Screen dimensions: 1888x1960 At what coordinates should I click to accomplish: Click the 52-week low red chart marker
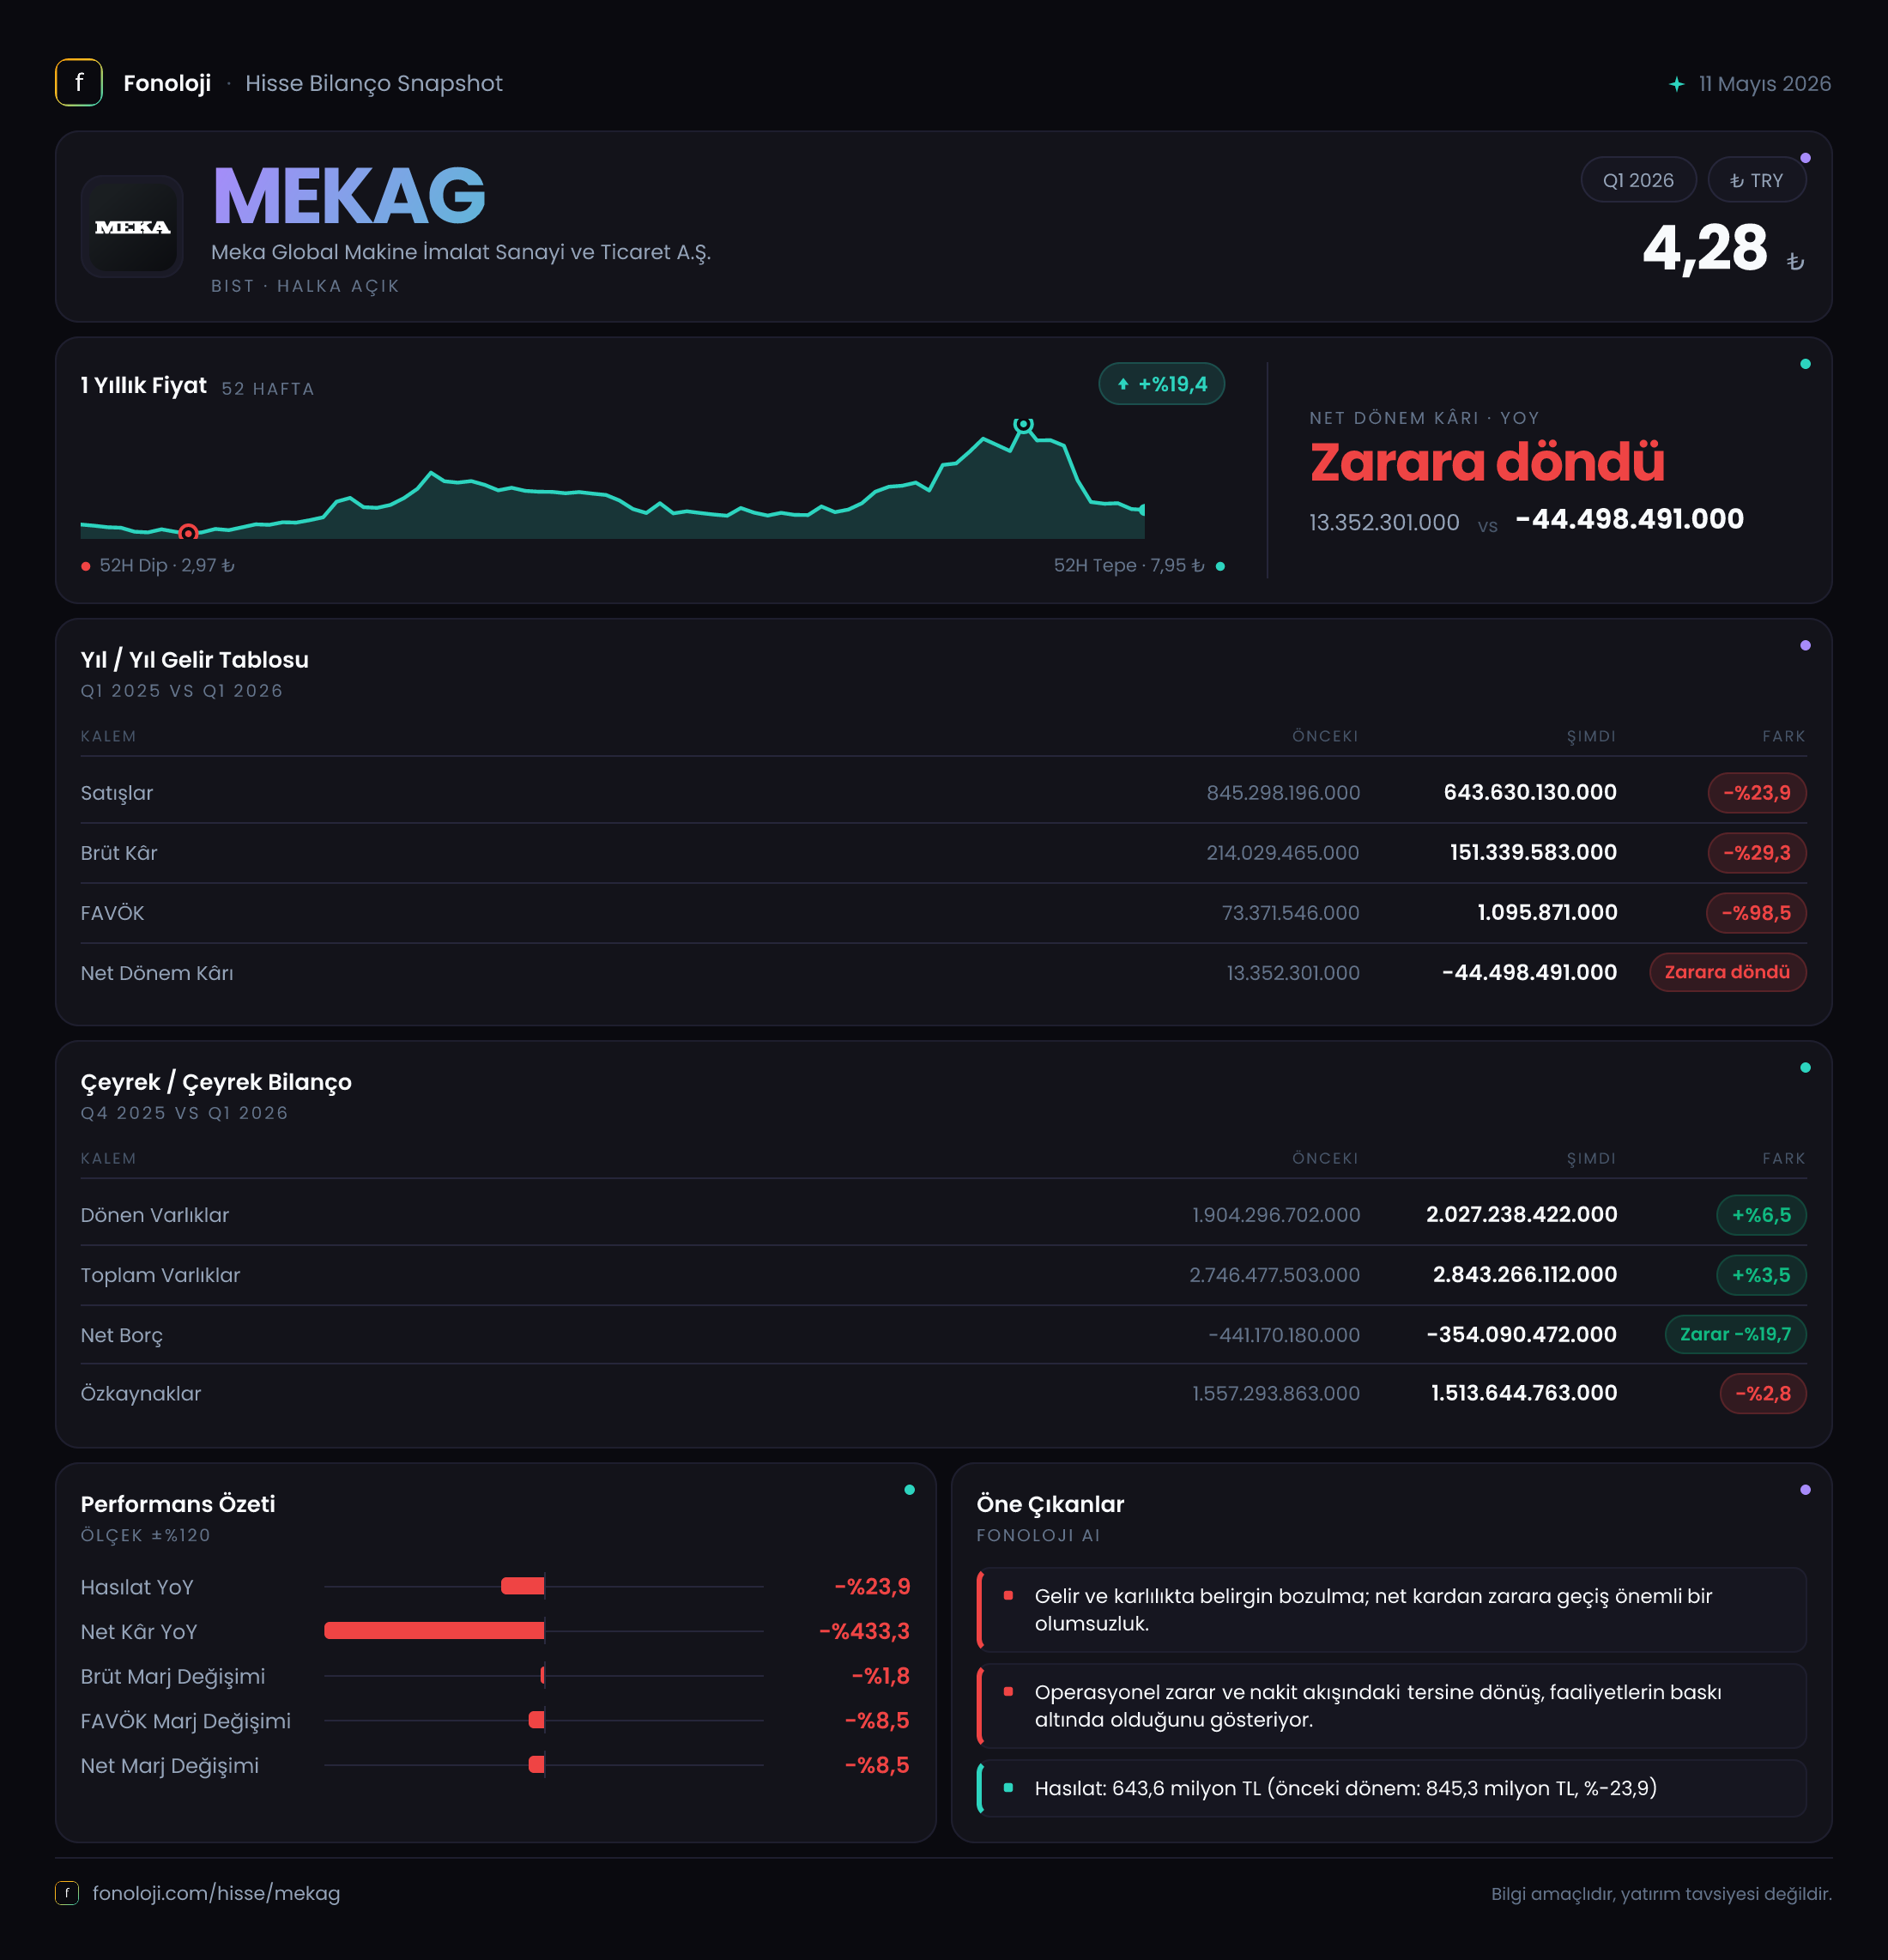pos(188,532)
